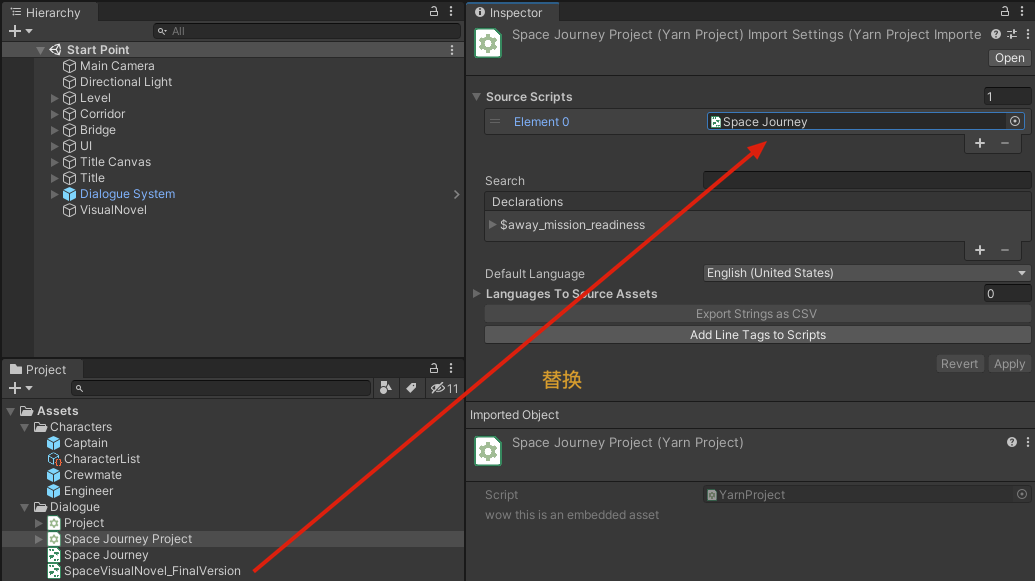
Task: Click Add Line Tags to Scripts
Action: 758,335
